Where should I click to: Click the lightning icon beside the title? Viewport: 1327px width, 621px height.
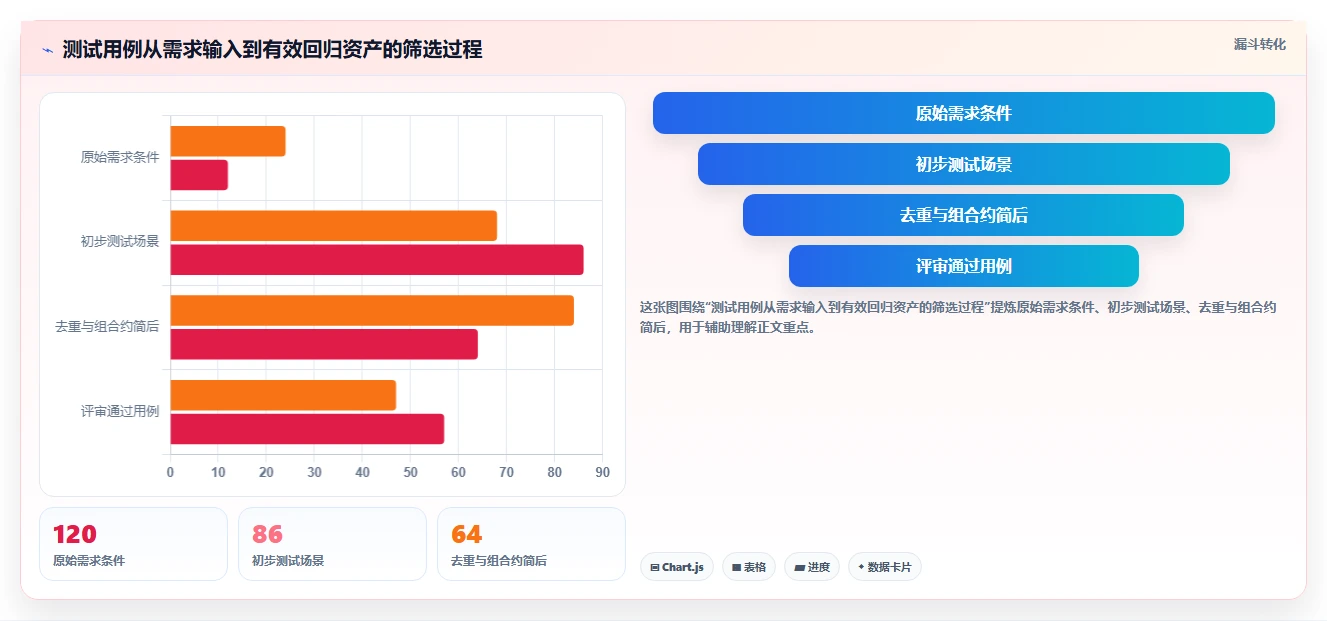pos(47,50)
